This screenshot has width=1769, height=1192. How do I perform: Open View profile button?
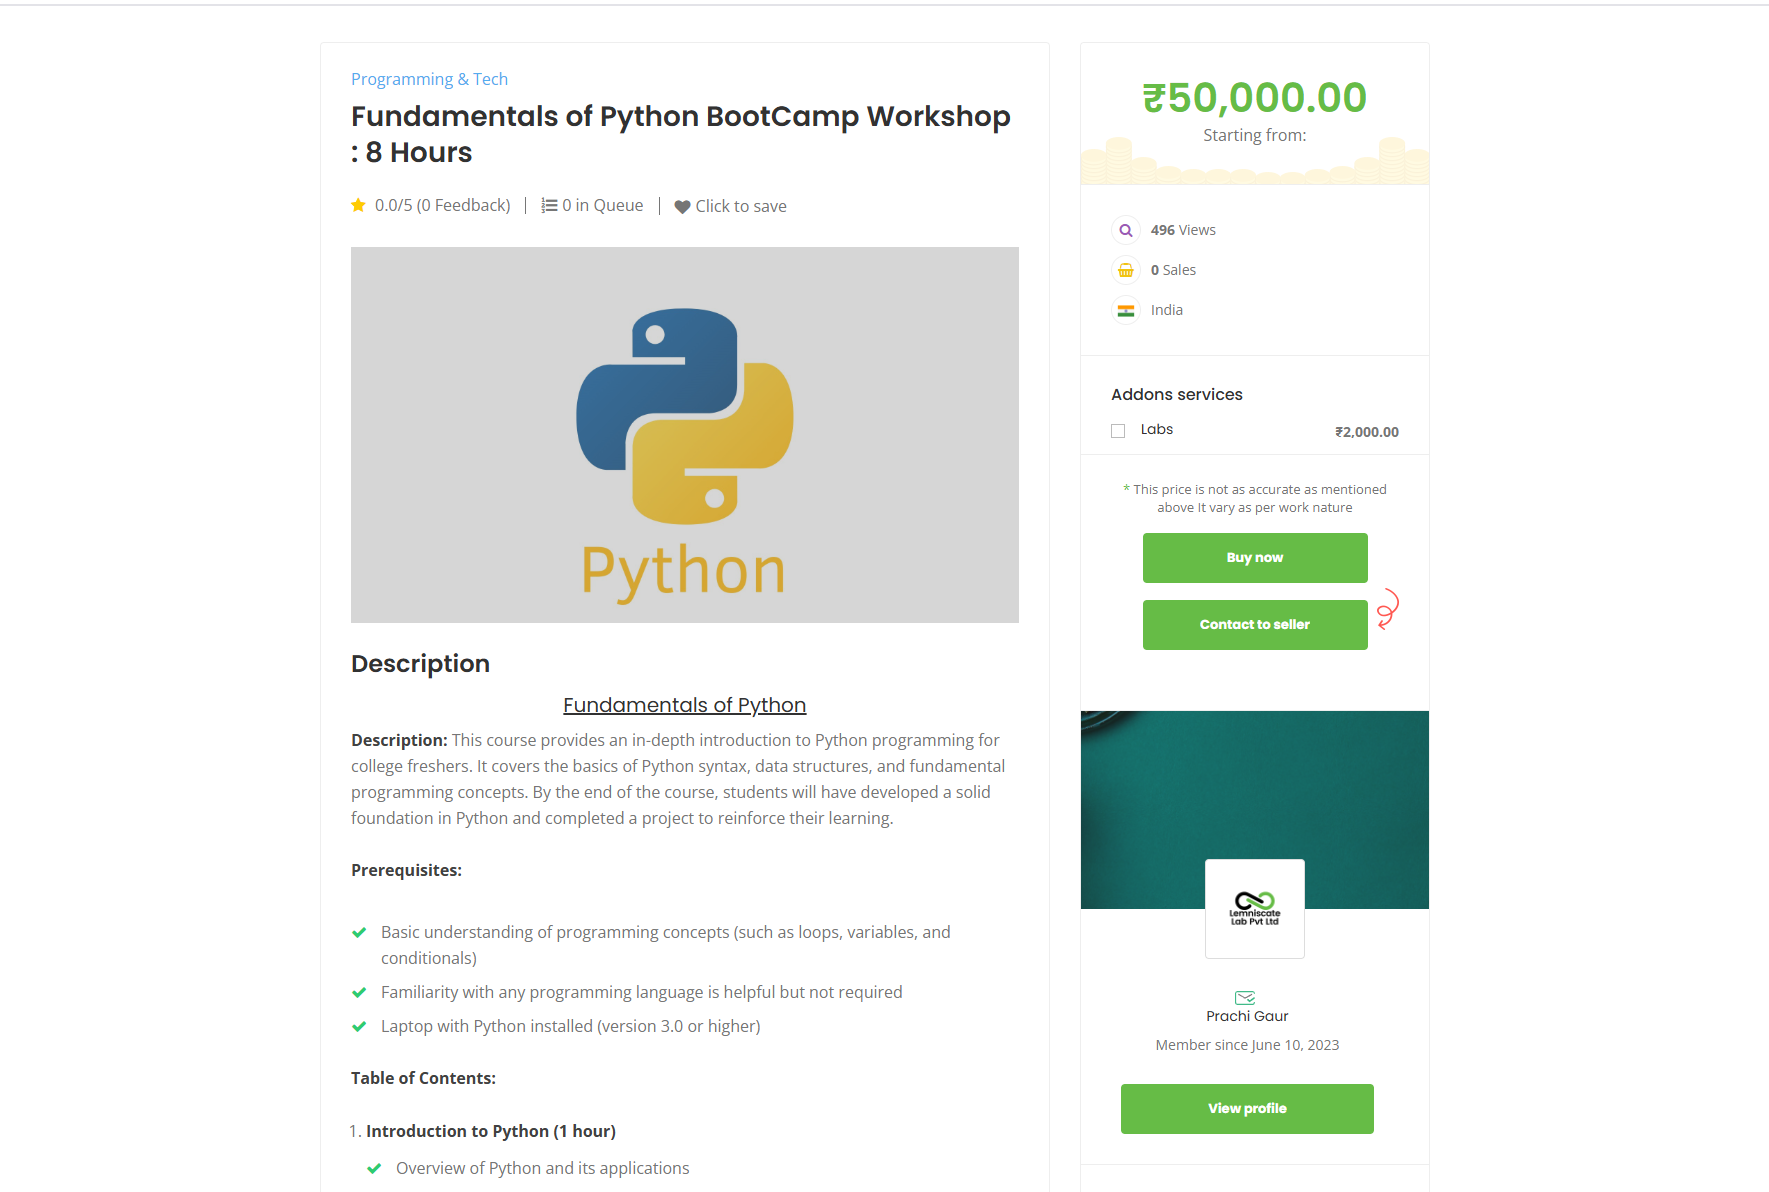tap(1247, 1109)
